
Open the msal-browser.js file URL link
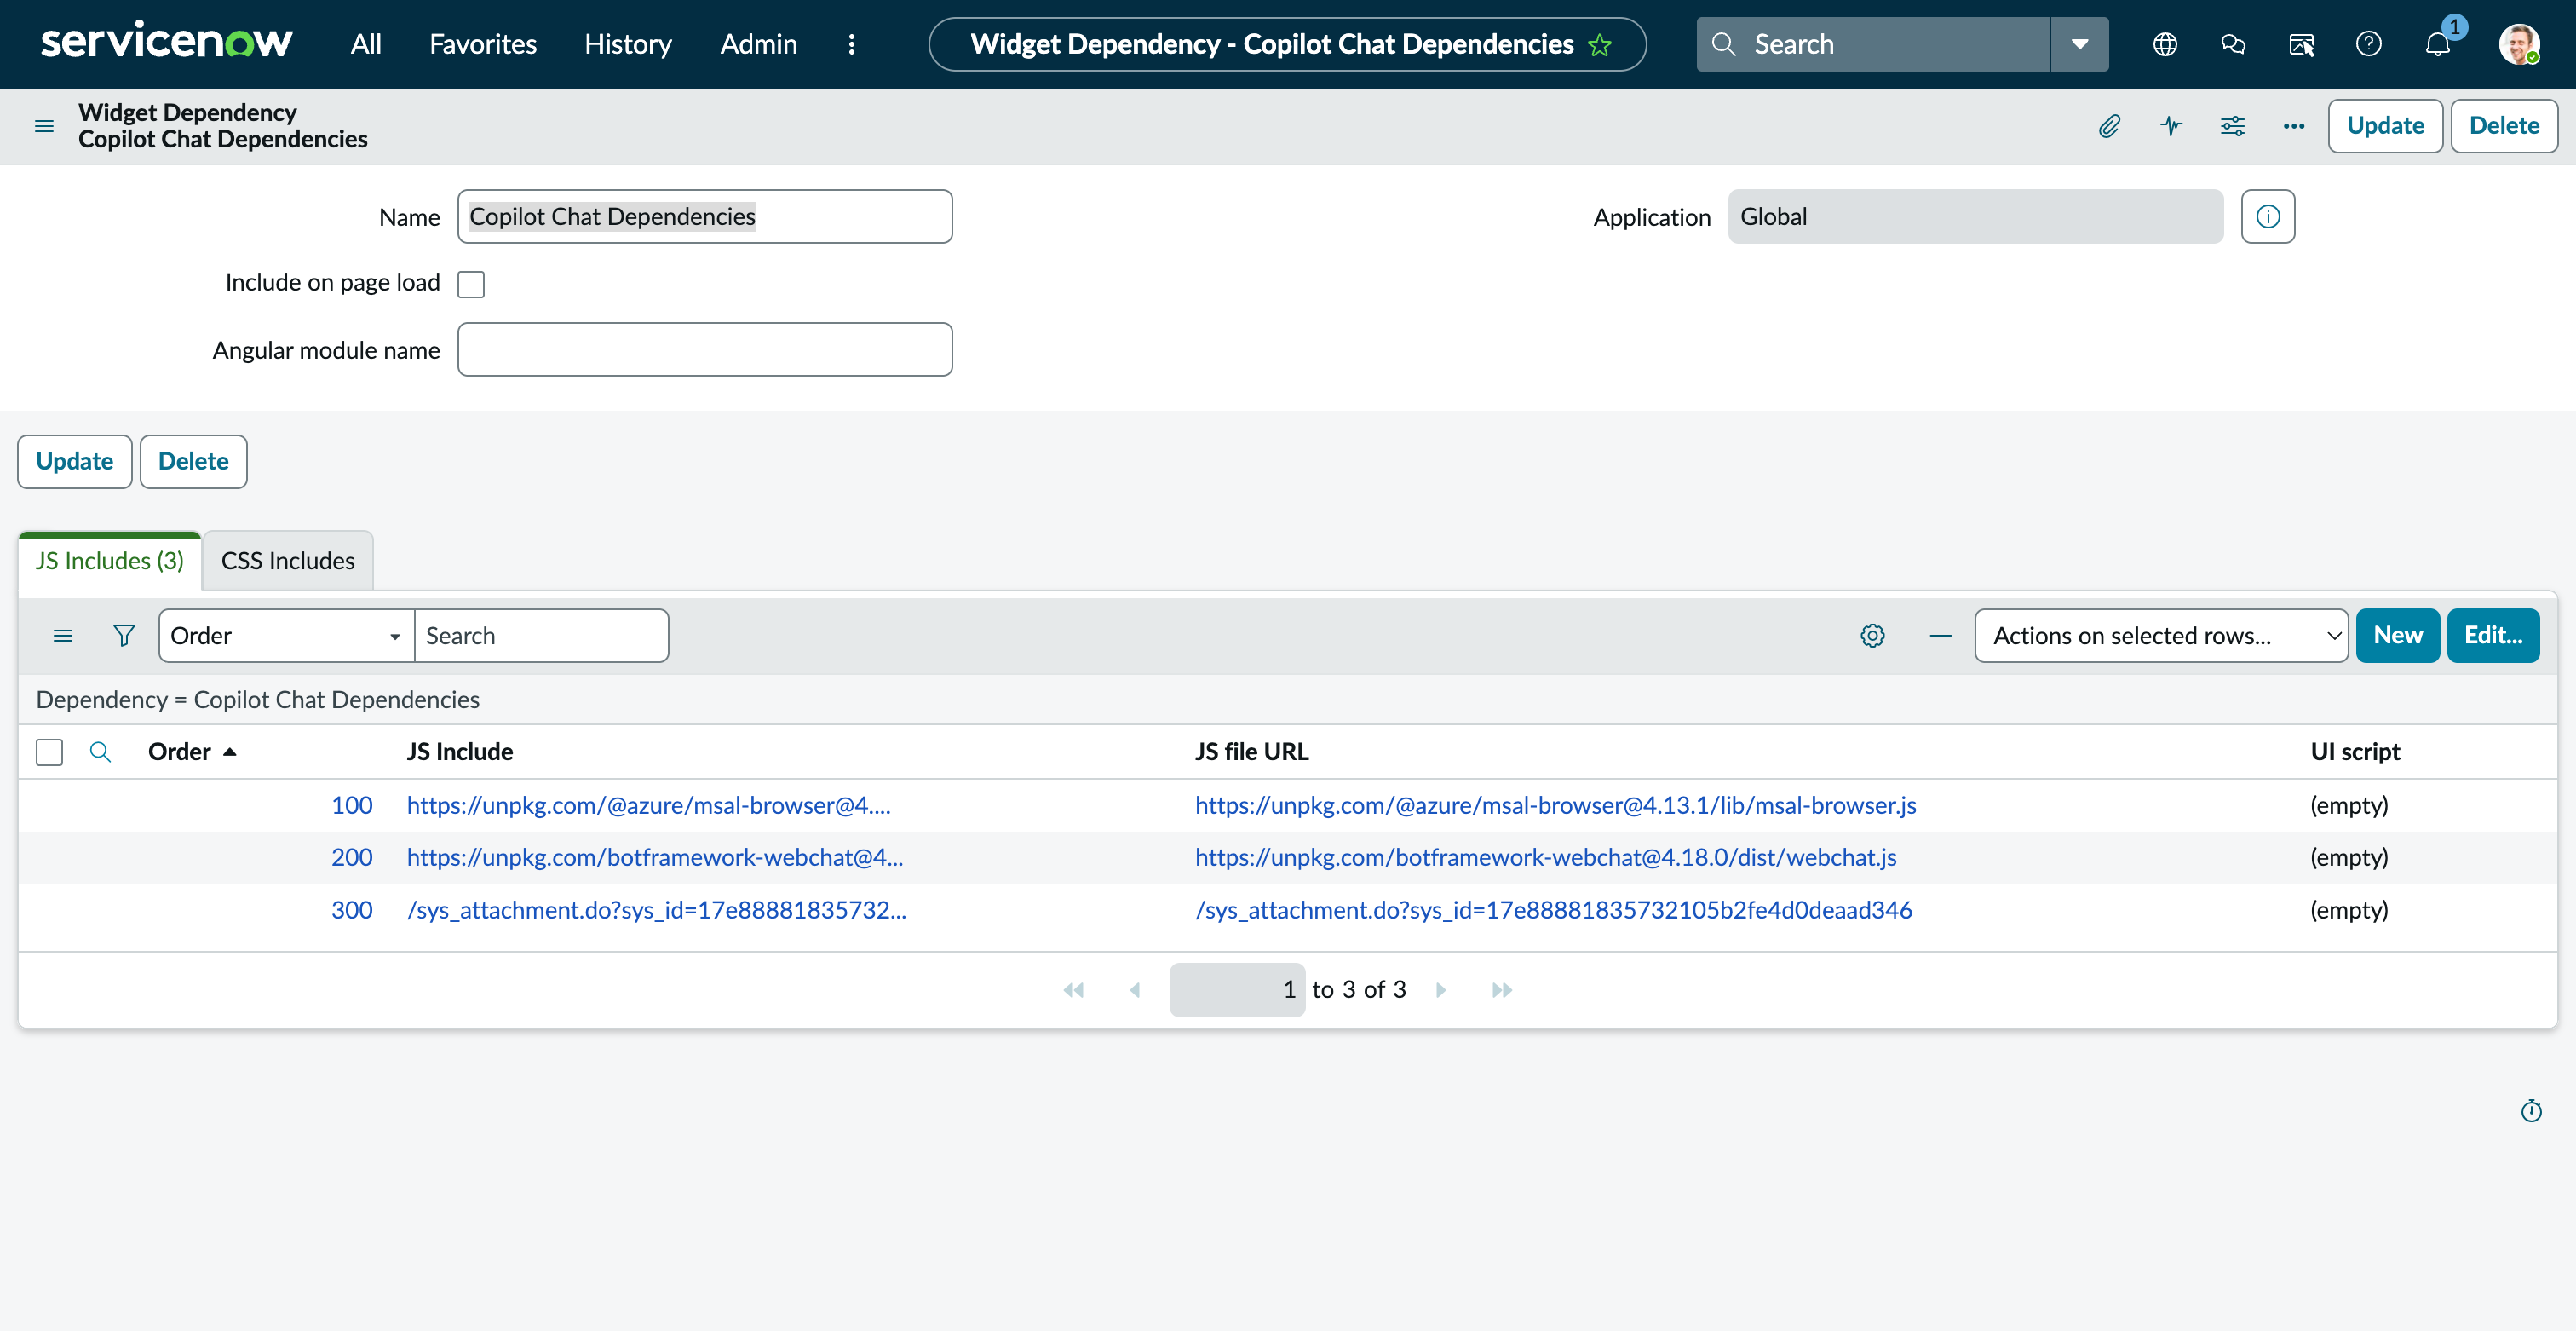point(1555,805)
